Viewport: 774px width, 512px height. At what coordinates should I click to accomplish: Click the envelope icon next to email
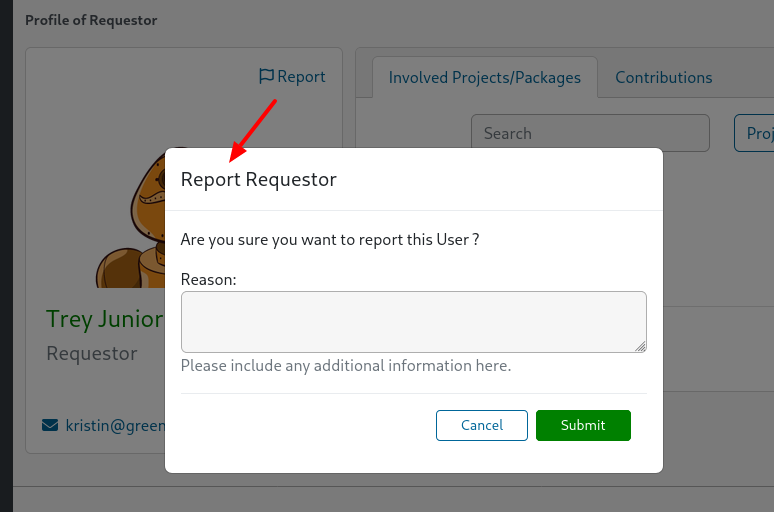pyautogui.click(x=50, y=425)
